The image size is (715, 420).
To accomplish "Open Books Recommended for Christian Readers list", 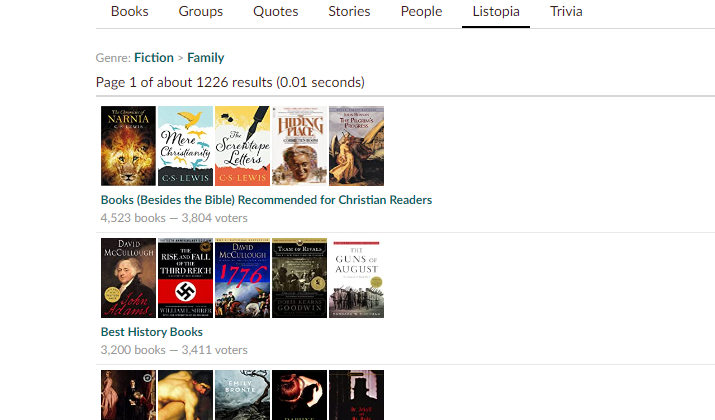I will pyautogui.click(x=266, y=200).
